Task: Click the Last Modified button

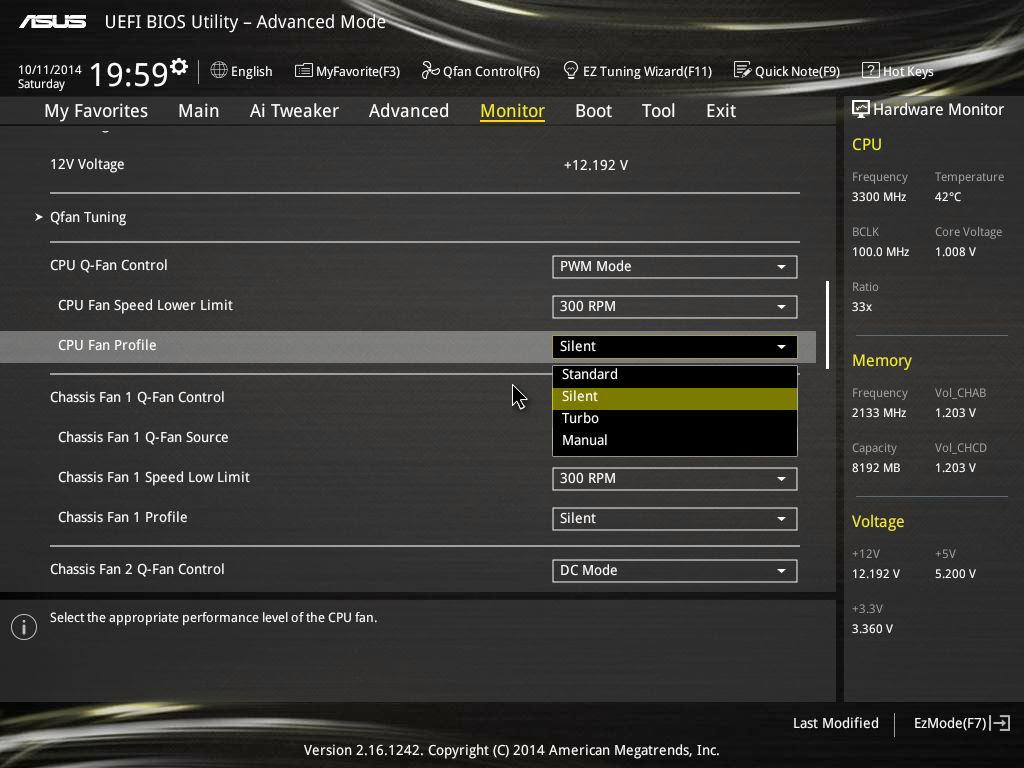Action: [835, 723]
